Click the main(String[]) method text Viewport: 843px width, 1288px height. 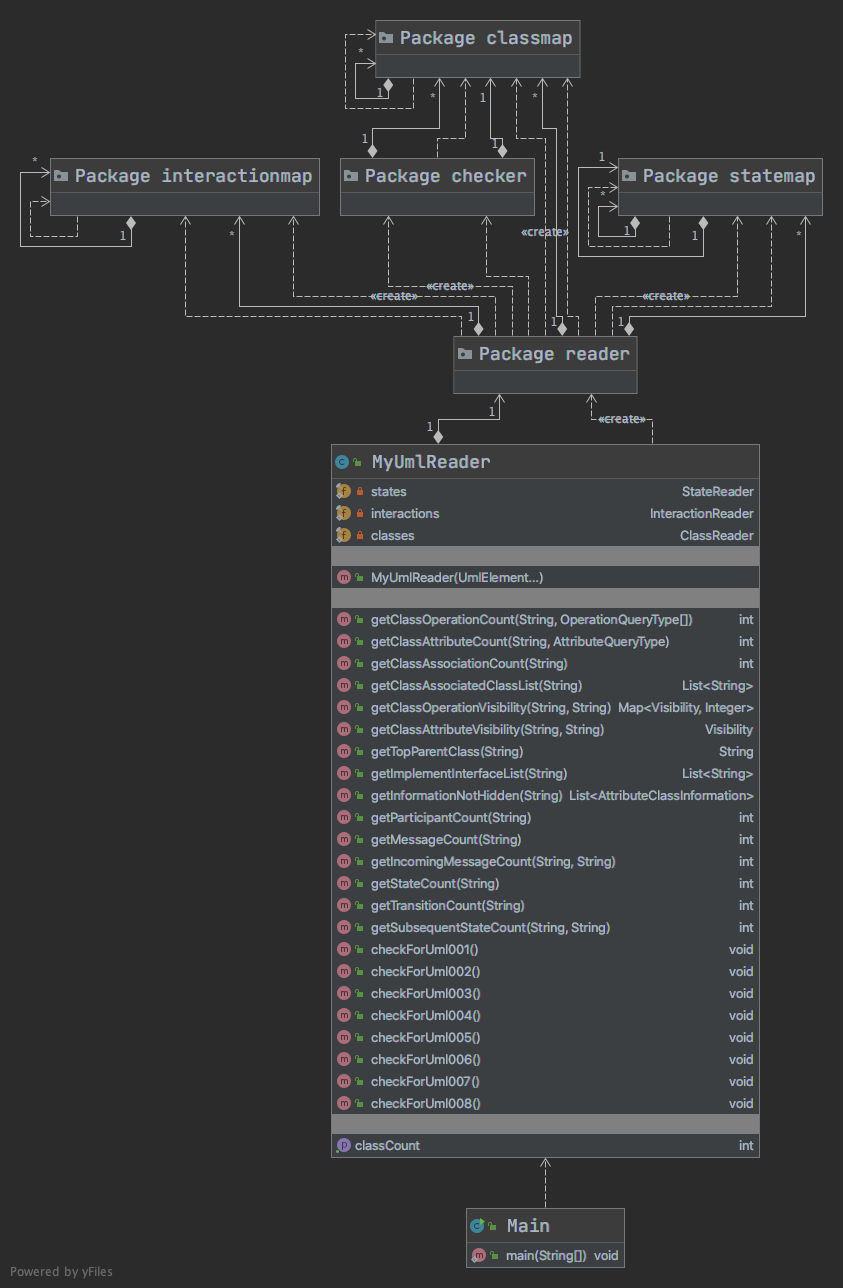(546, 1255)
